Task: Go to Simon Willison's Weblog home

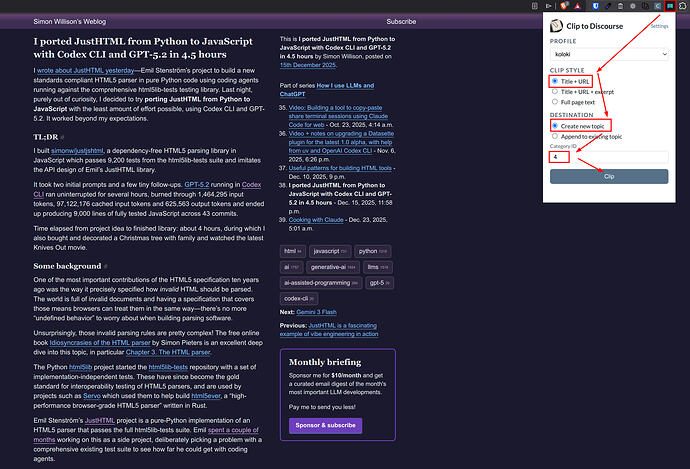Action: (x=70, y=22)
